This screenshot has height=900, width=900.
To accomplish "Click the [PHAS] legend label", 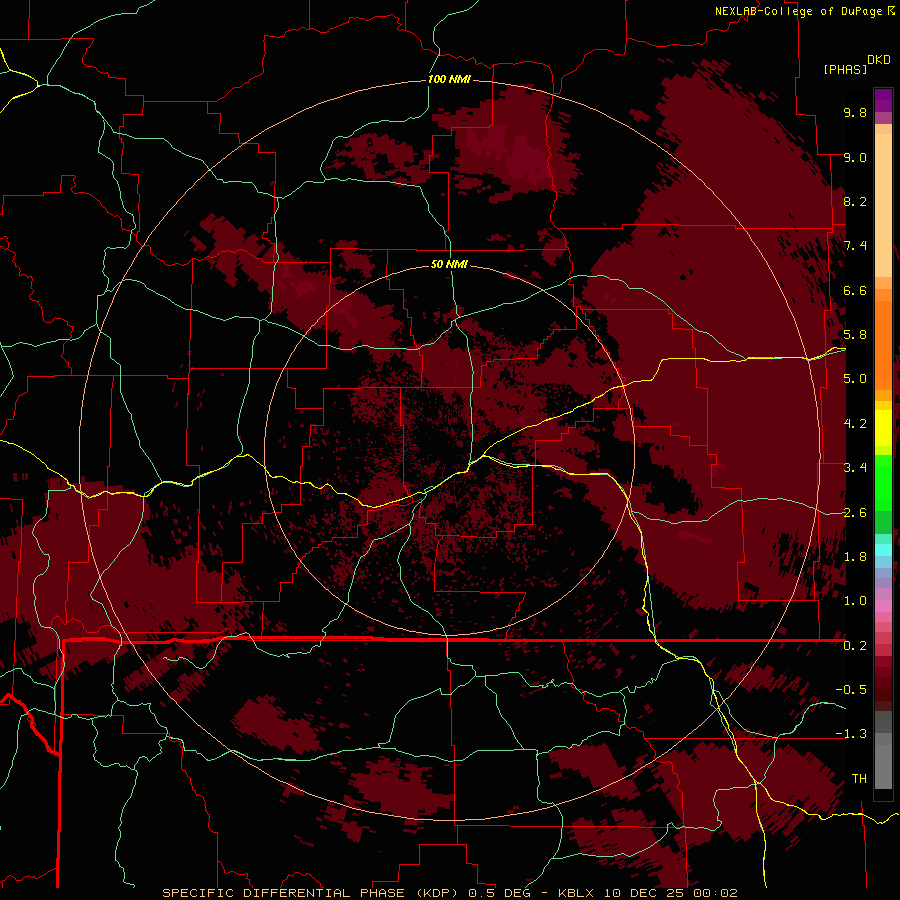I will coord(845,69).
